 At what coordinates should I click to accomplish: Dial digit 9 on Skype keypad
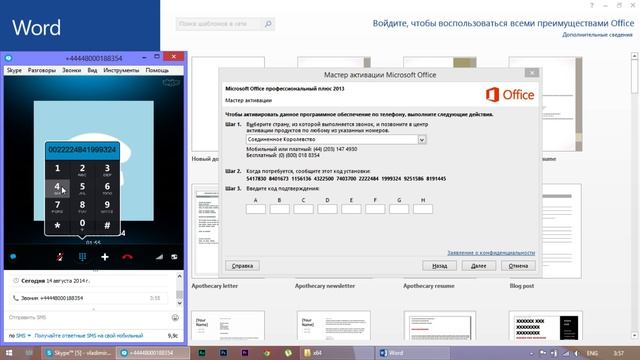tap(107, 206)
